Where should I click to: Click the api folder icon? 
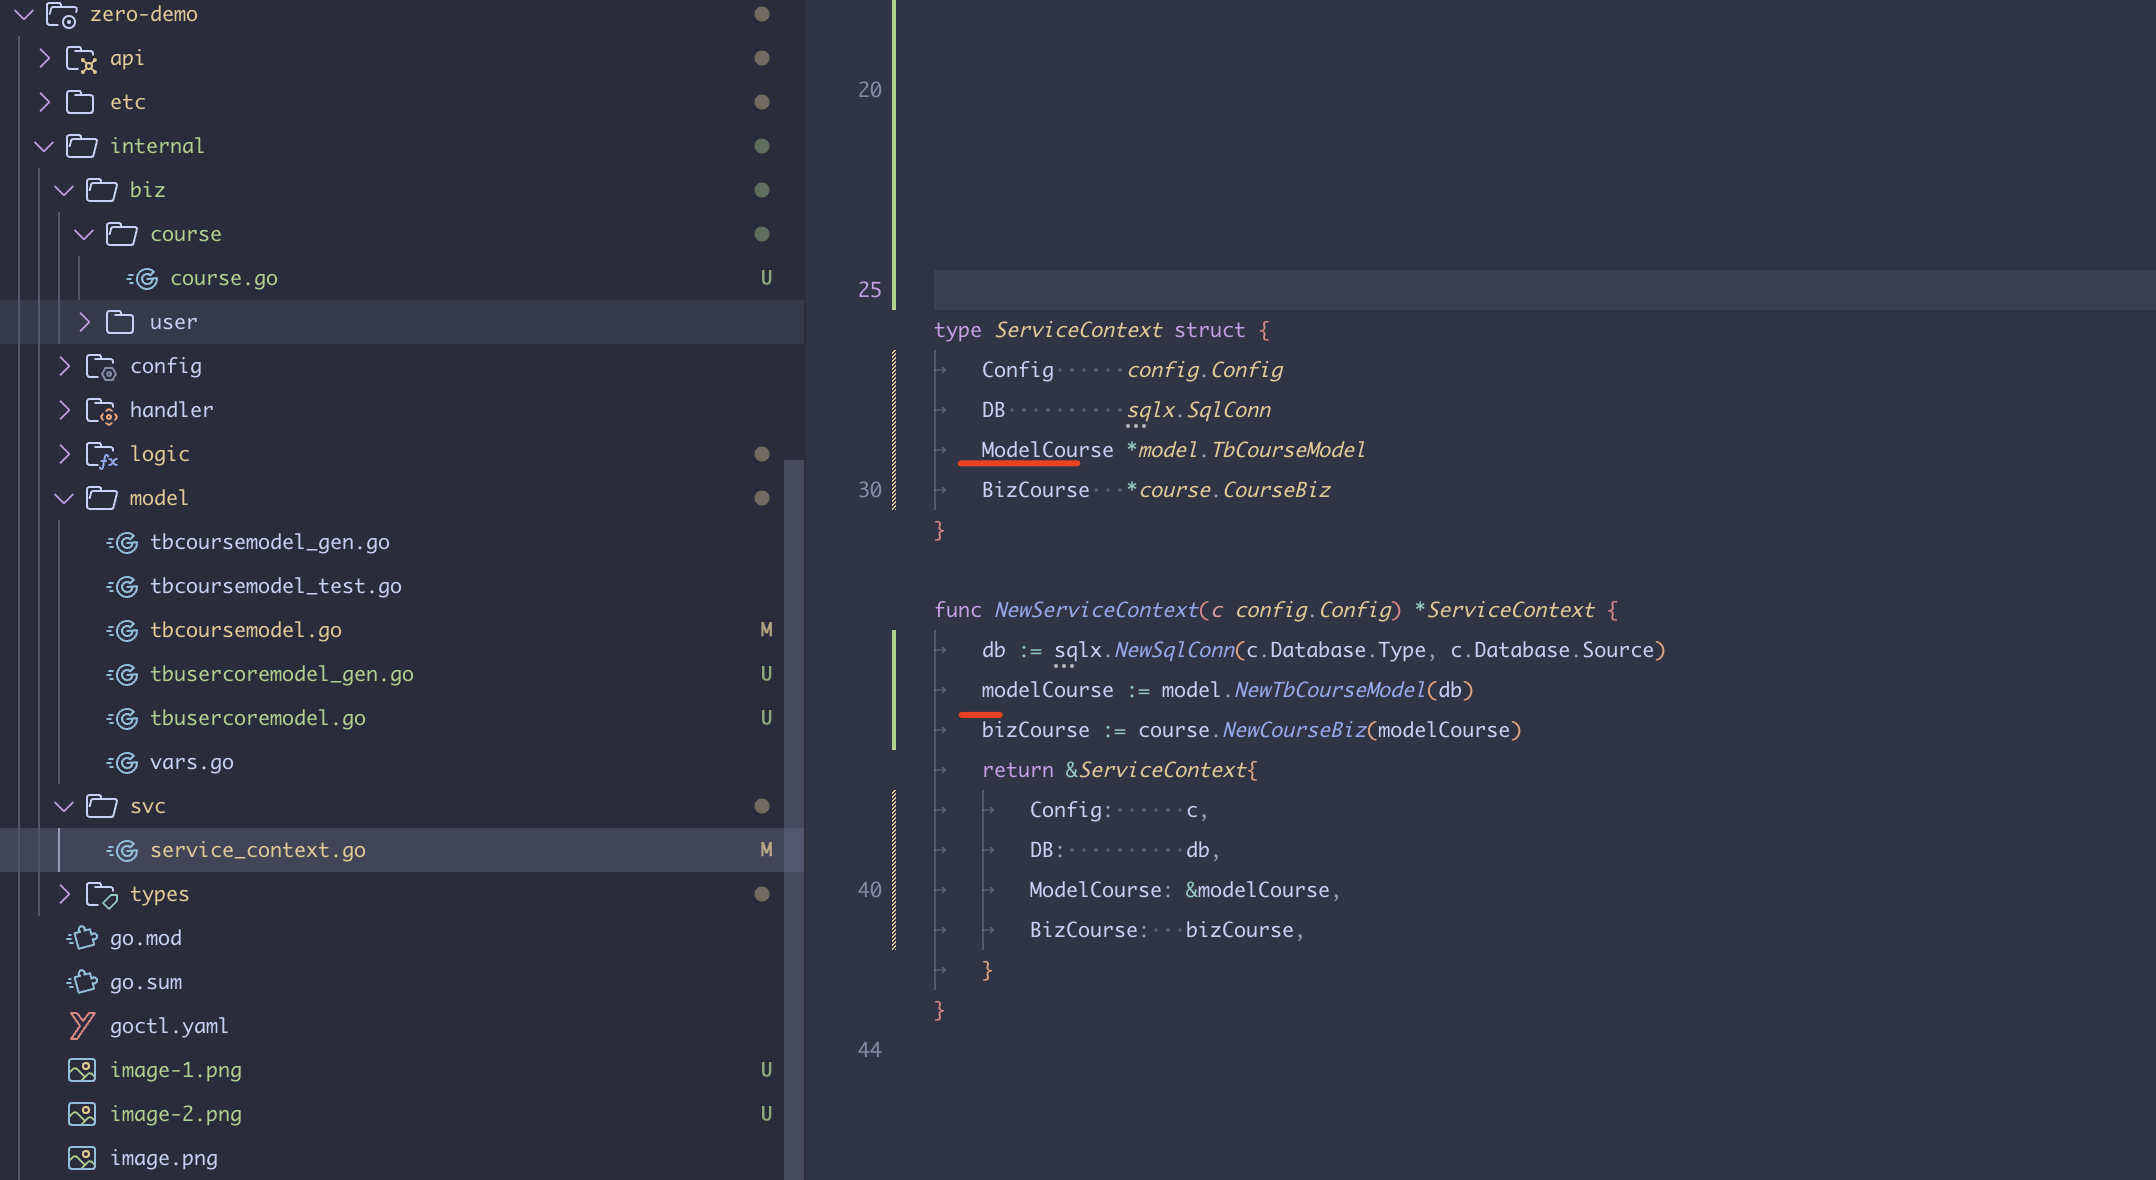pos(81,59)
